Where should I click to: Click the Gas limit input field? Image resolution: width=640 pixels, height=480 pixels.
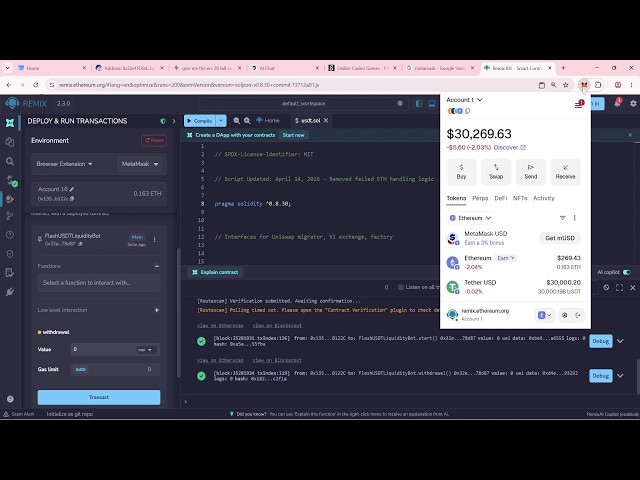point(115,369)
